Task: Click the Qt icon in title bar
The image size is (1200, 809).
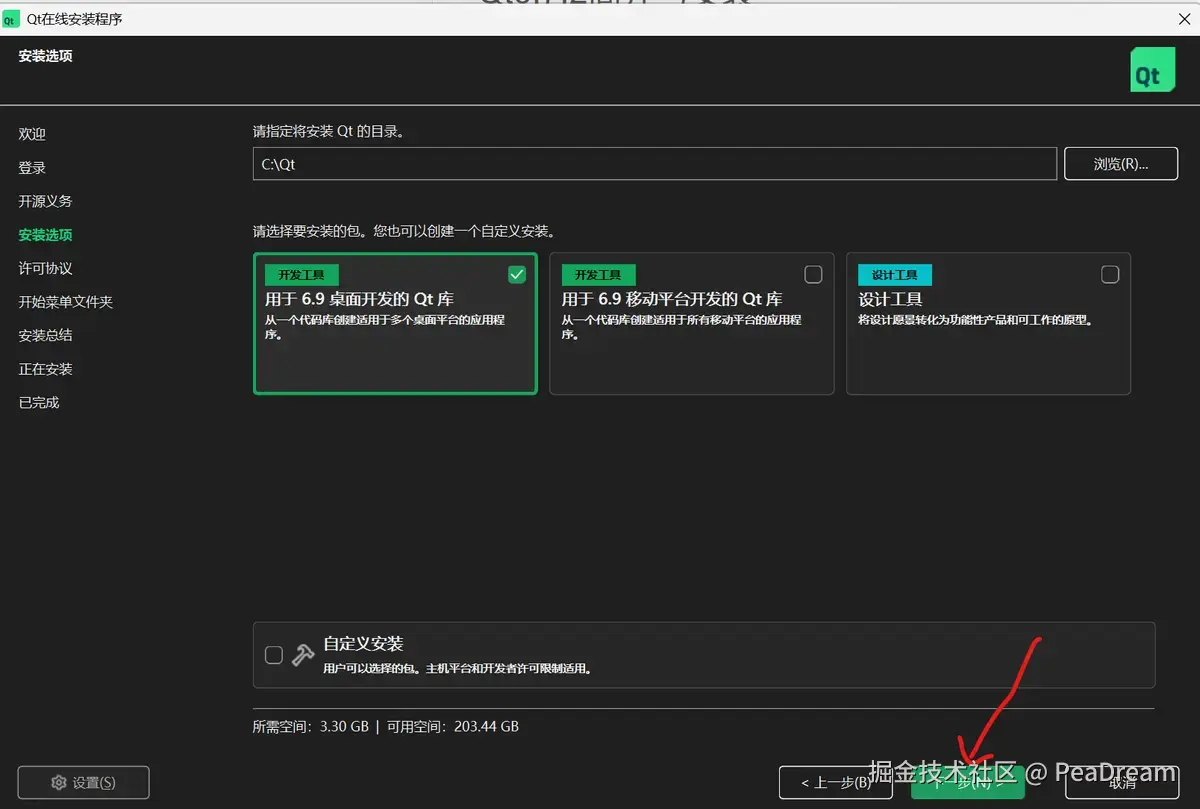Action: (x=12, y=19)
